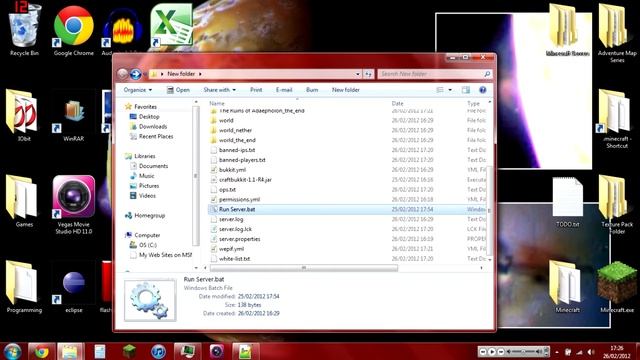
Task: Open the Minecraft folder on desktop
Action: tap(567, 287)
